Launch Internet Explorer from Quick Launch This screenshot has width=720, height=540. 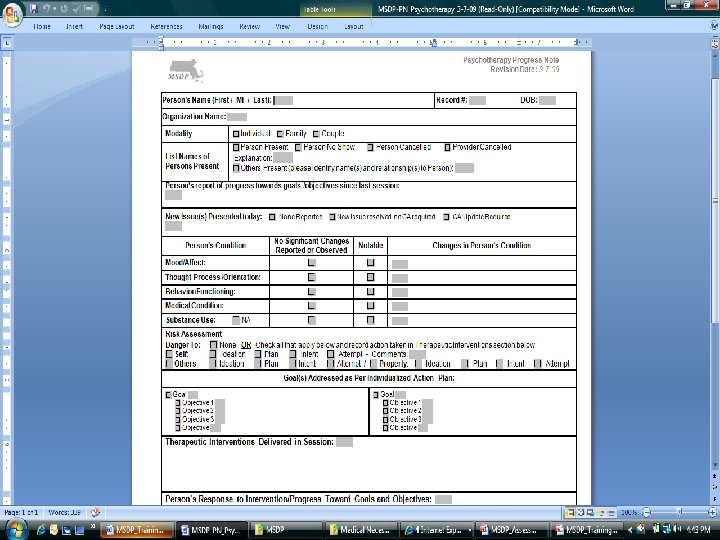40,530
